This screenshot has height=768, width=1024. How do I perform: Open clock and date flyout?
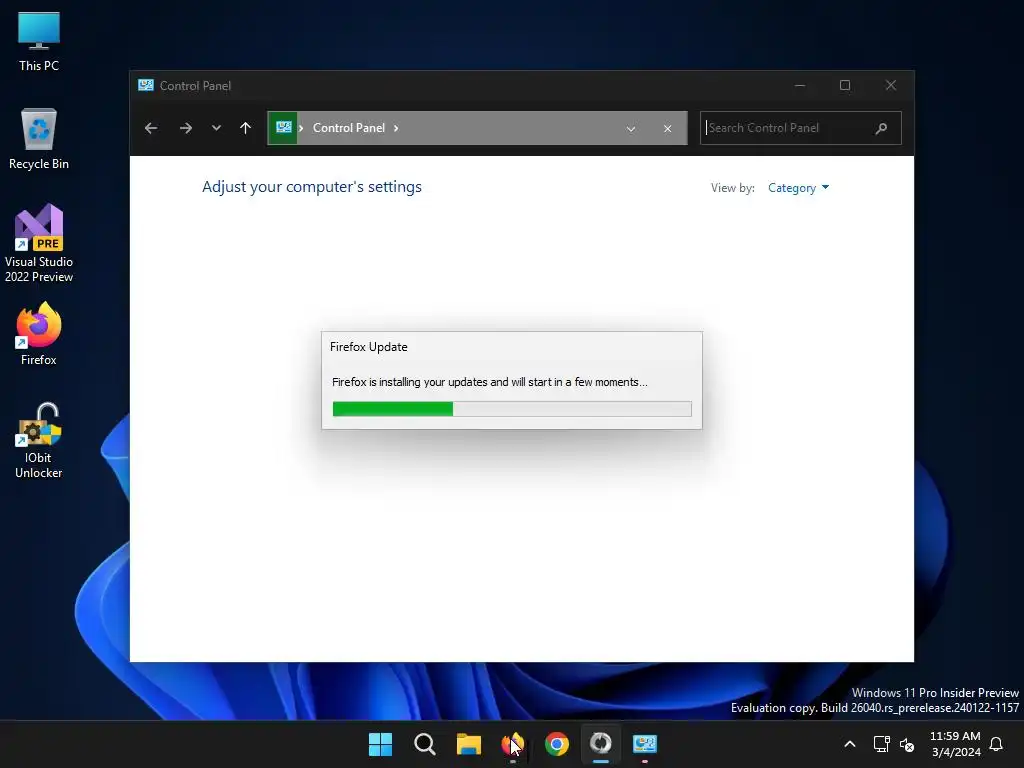pos(955,744)
